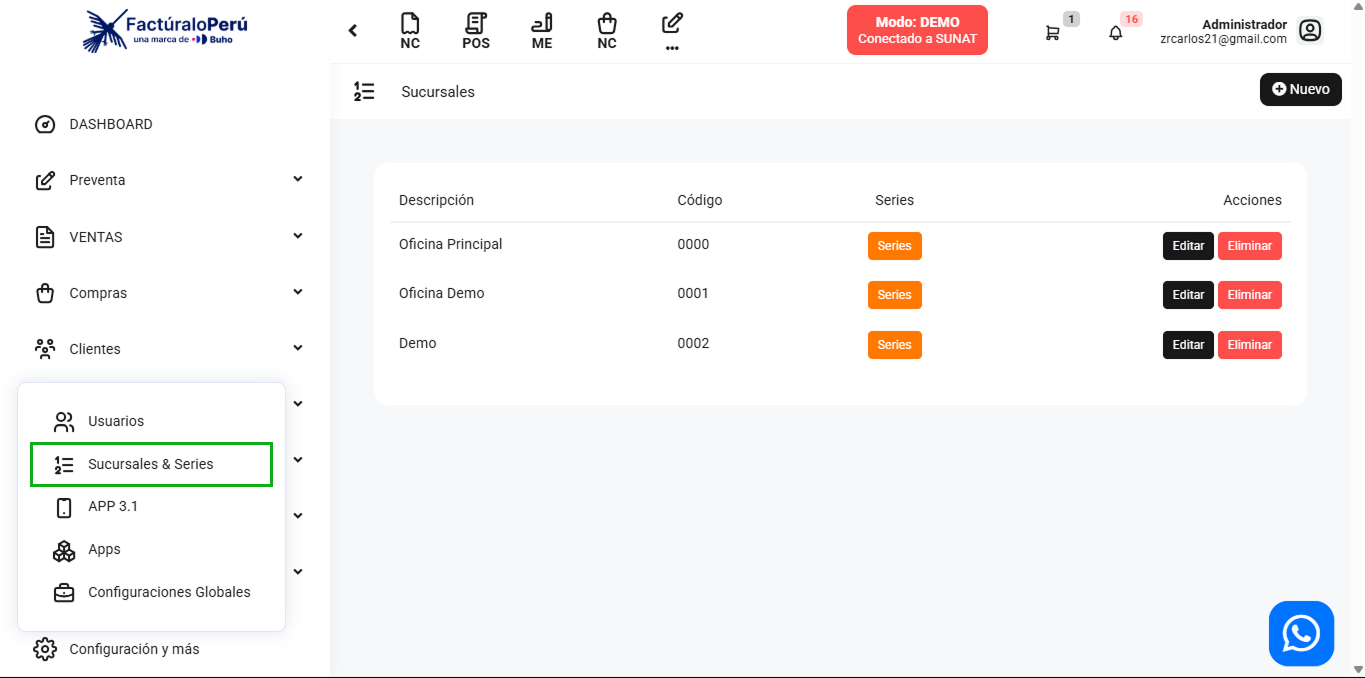This screenshot has width=1365, height=678.
Task: Open the Administrador user profile icon
Action: tap(1310, 31)
